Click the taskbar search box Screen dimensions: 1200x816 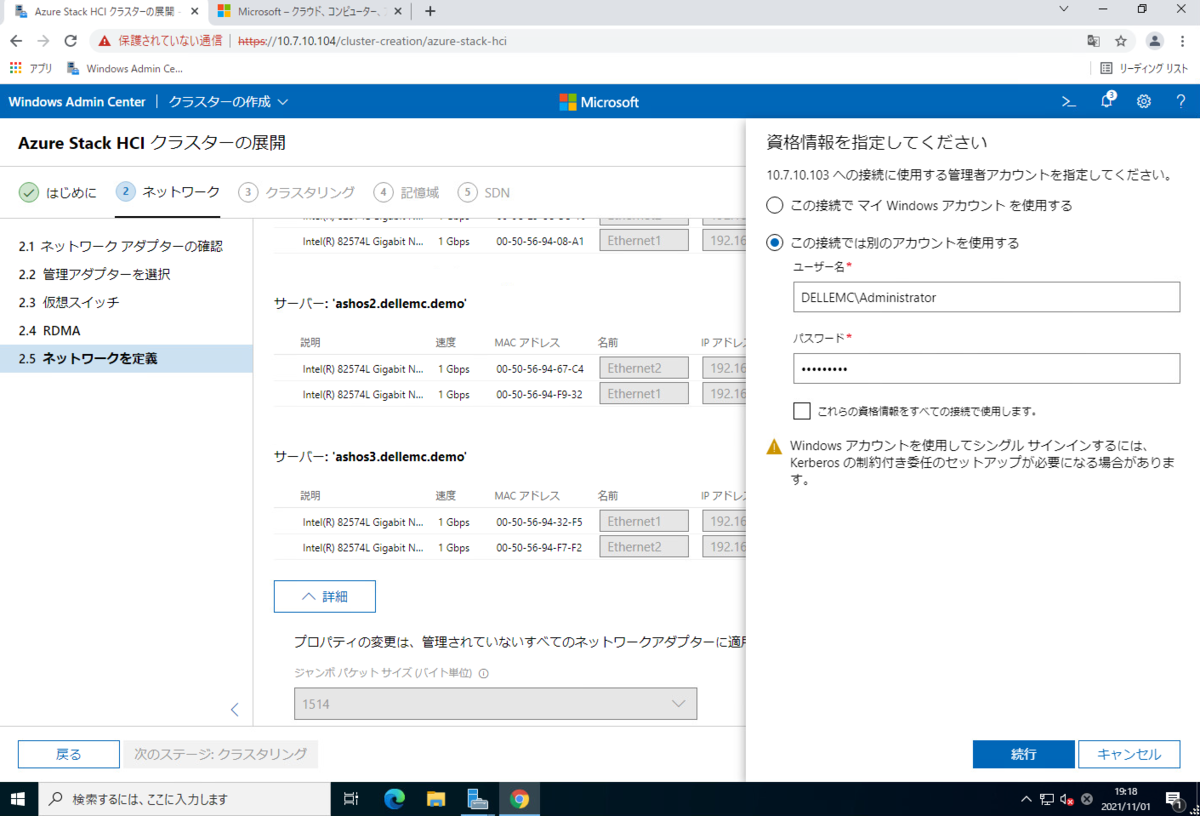tap(185, 799)
